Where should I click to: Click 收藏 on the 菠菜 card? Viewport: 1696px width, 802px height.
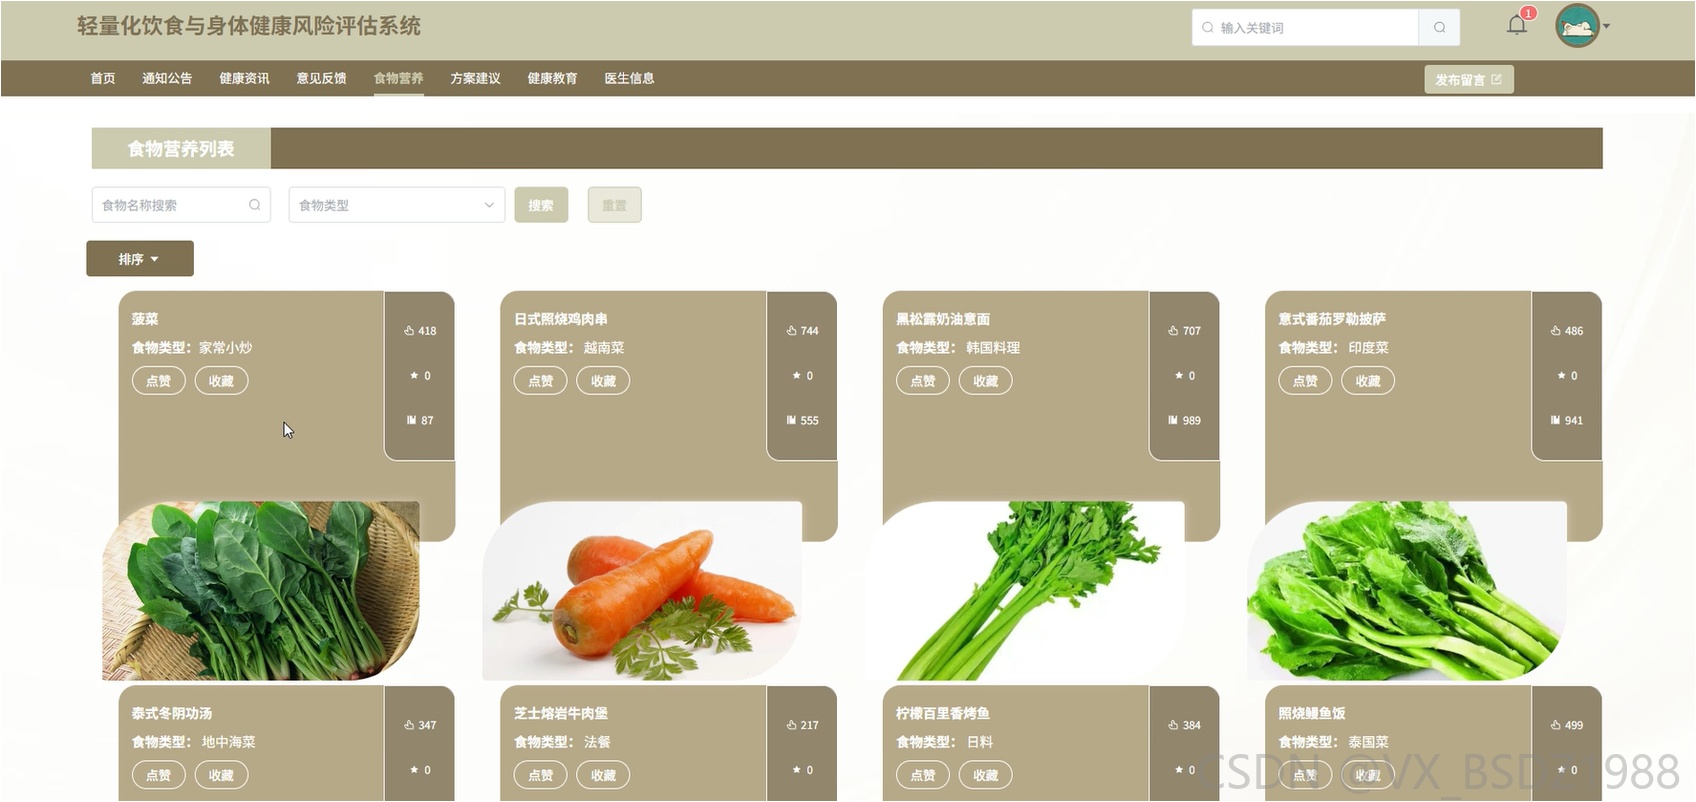click(221, 381)
